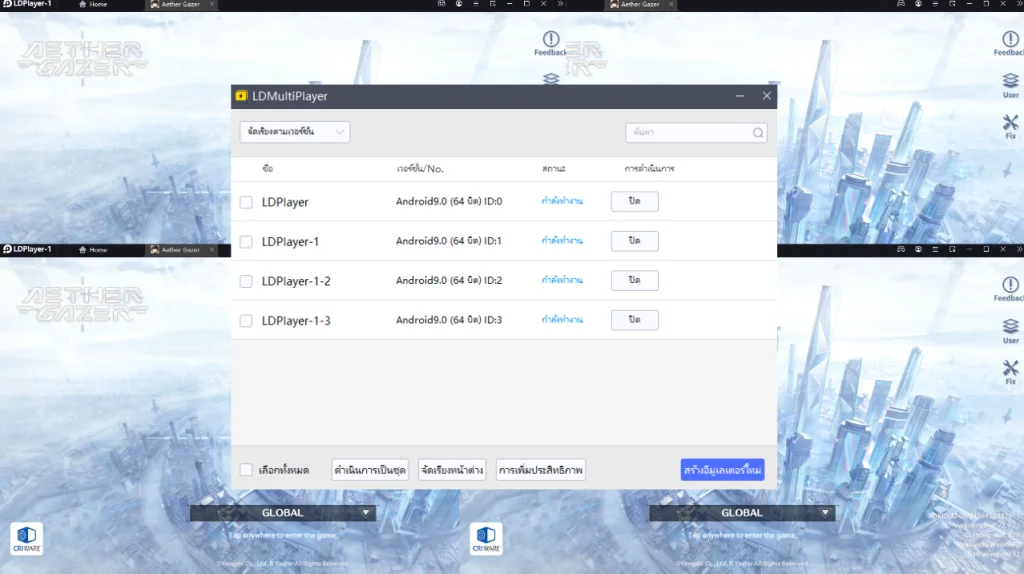Open hamburger menu in upper-right emulator titlebar

(935, 4)
